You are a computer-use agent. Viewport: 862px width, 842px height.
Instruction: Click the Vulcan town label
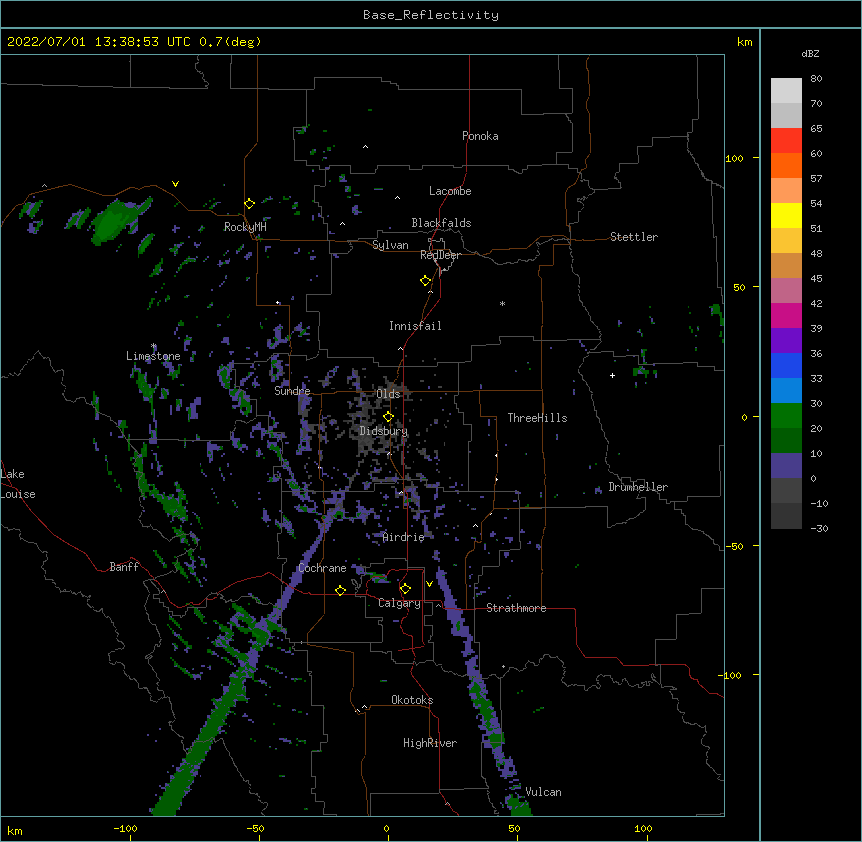pos(543,792)
